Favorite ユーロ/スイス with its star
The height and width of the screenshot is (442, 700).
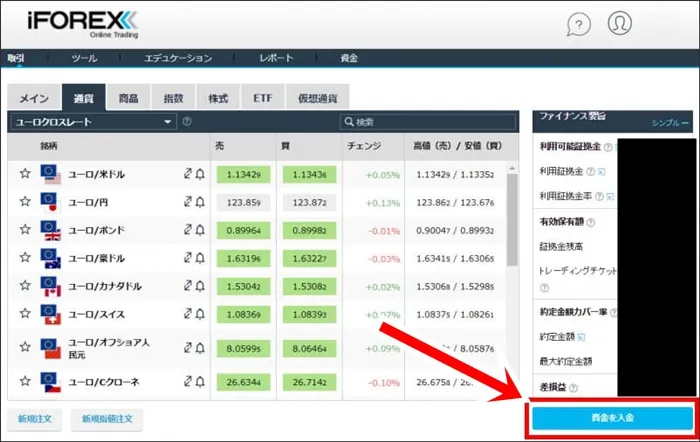pyautogui.click(x=25, y=314)
